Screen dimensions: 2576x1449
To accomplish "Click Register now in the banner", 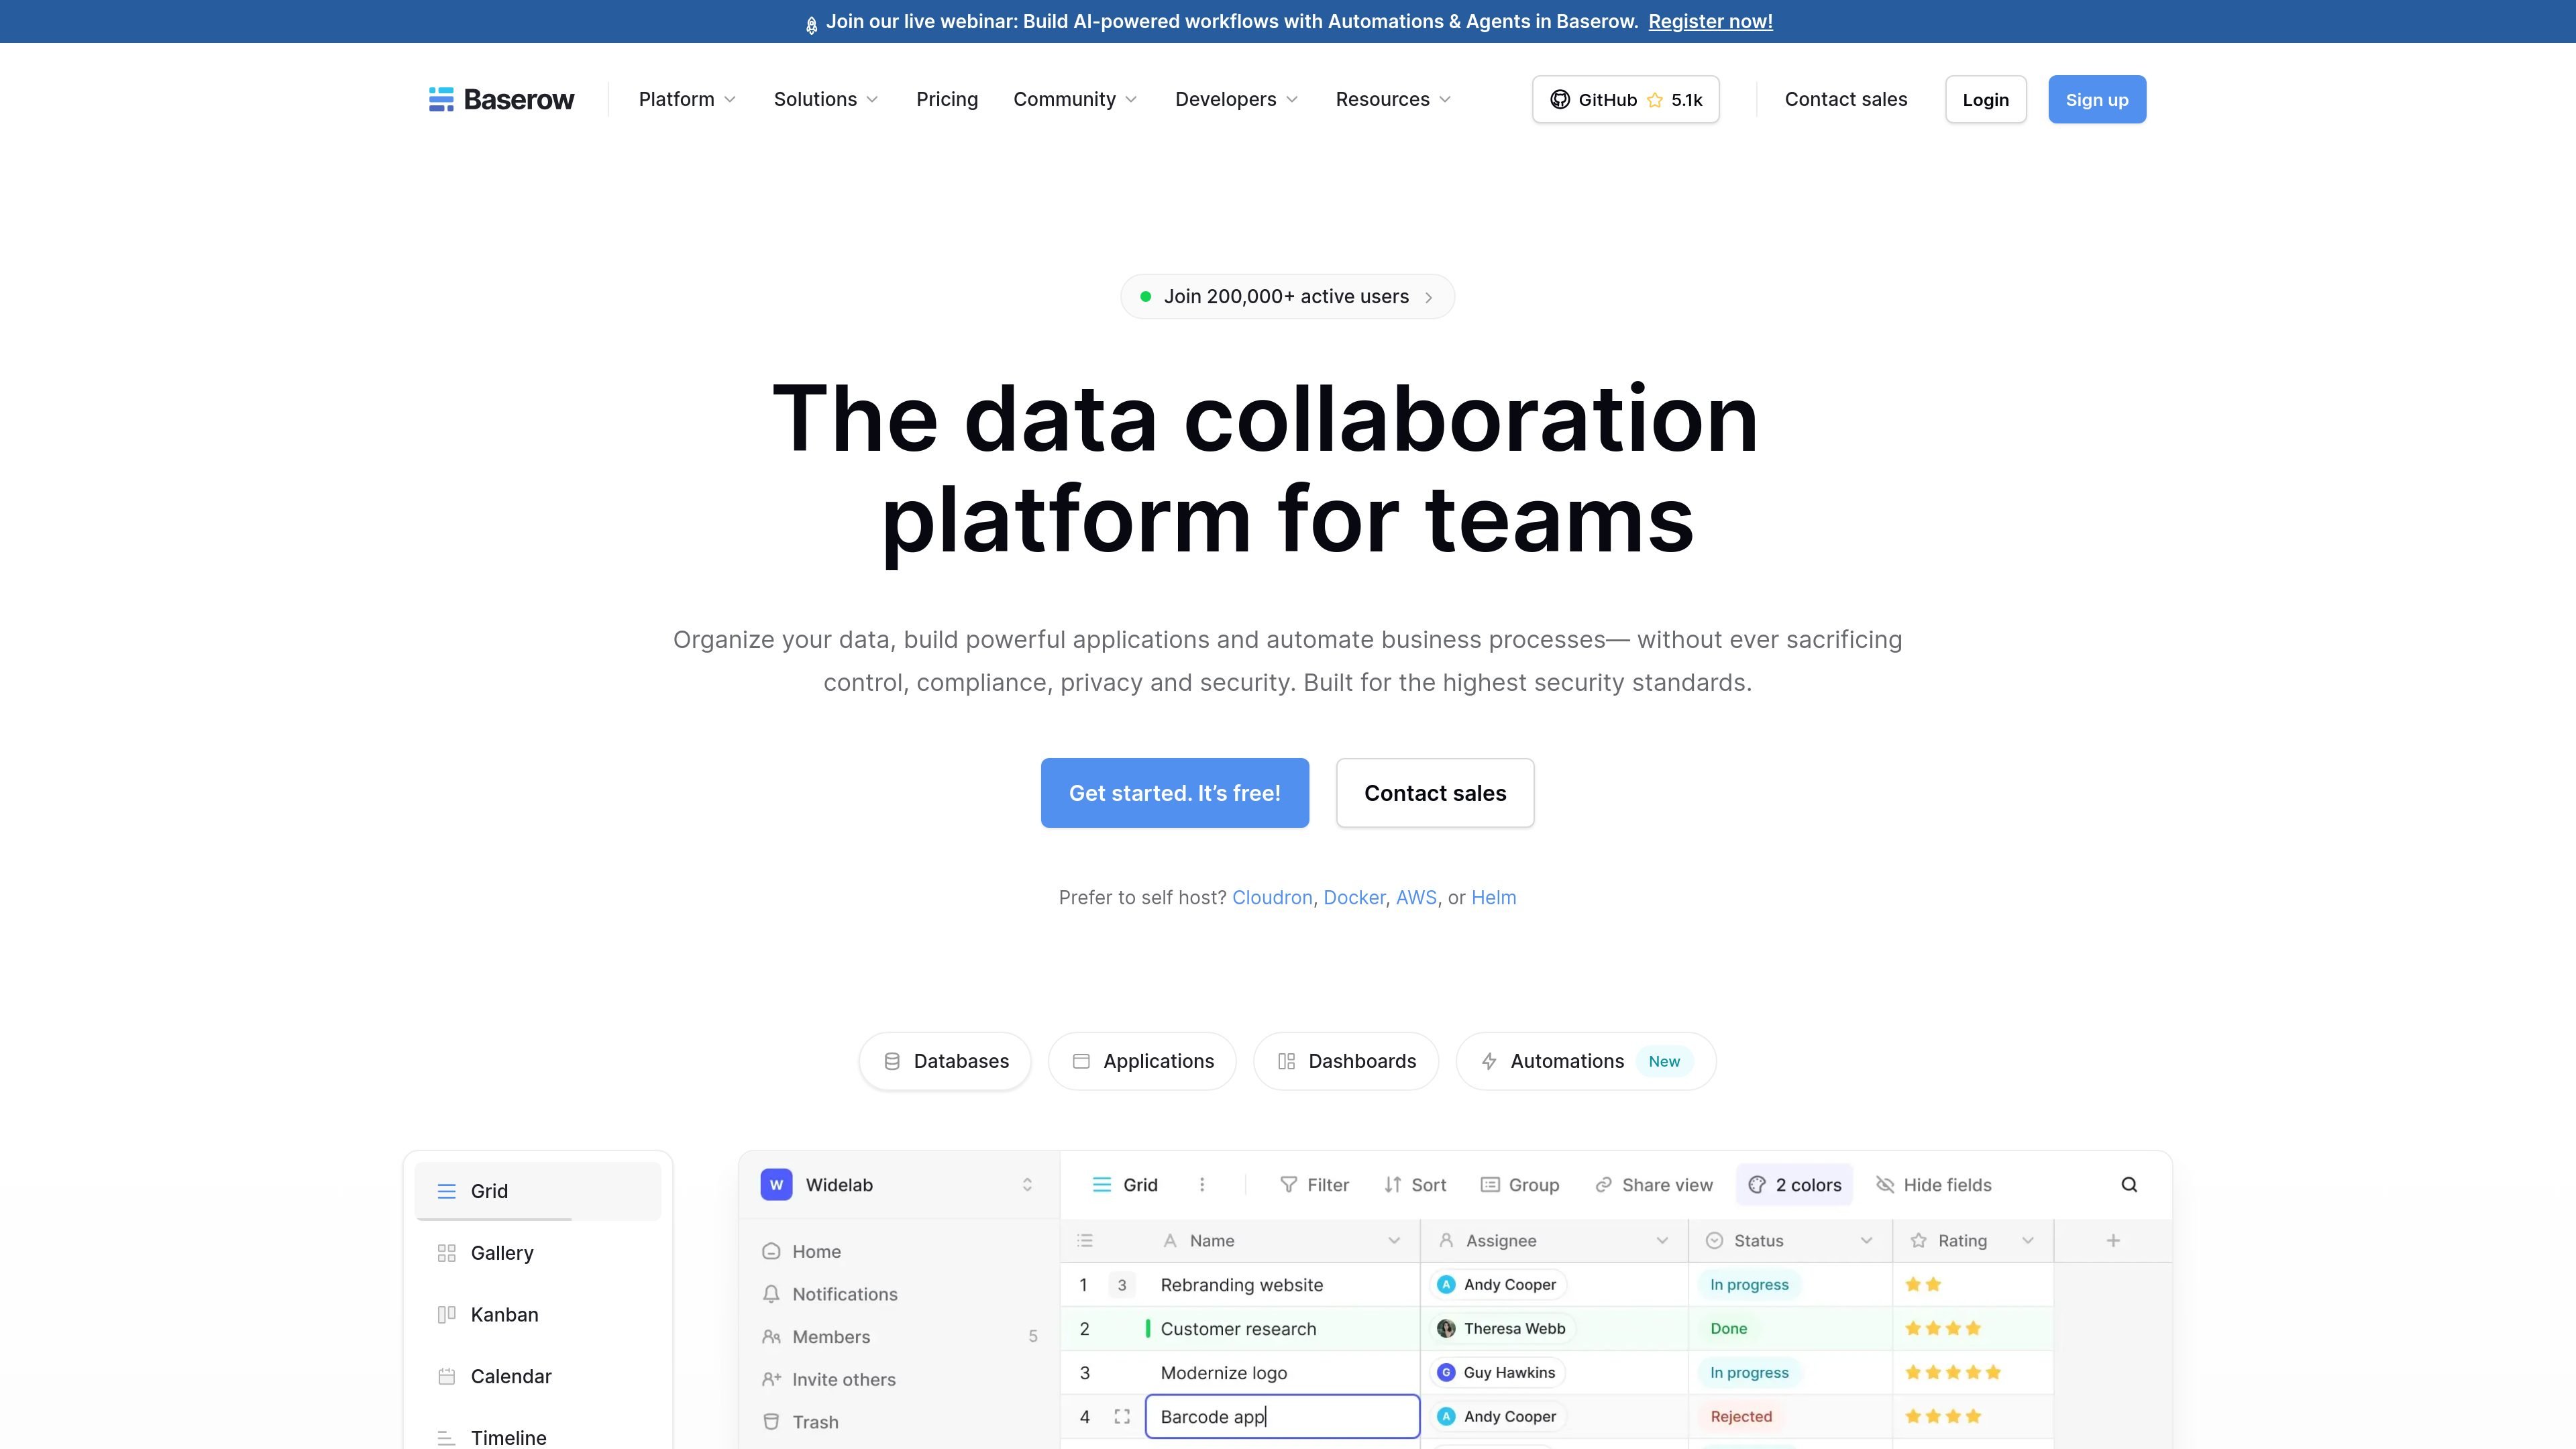I will coord(1710,21).
